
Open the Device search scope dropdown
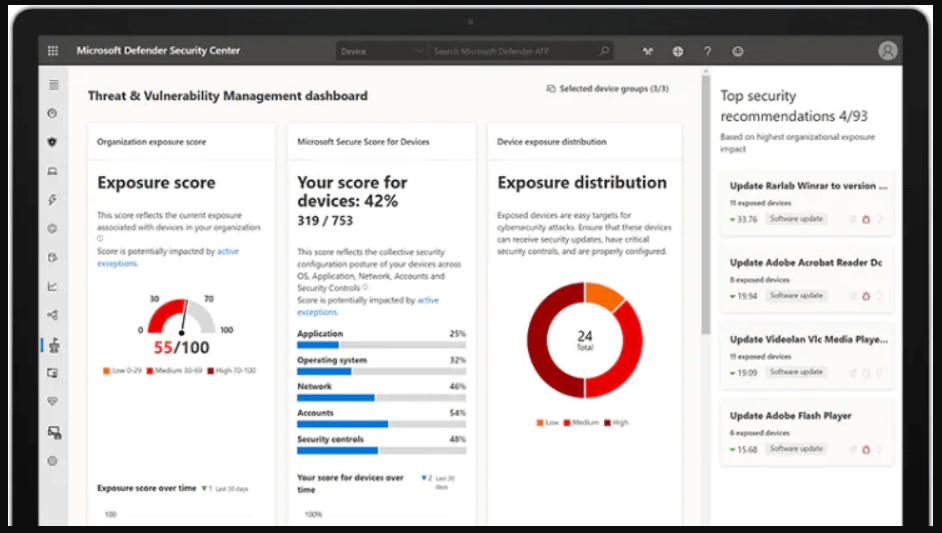coord(380,51)
